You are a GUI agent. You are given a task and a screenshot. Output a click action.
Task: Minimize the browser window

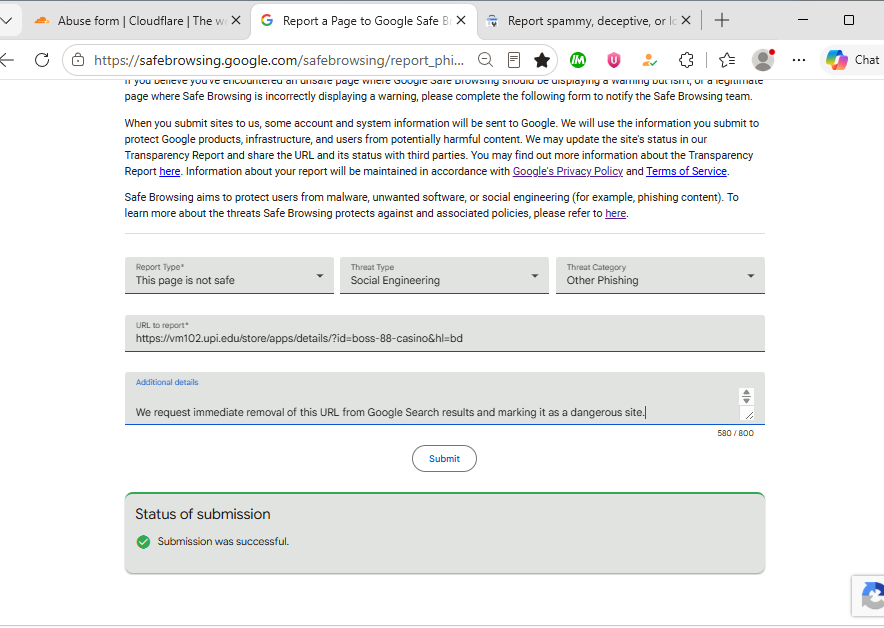coord(803,20)
